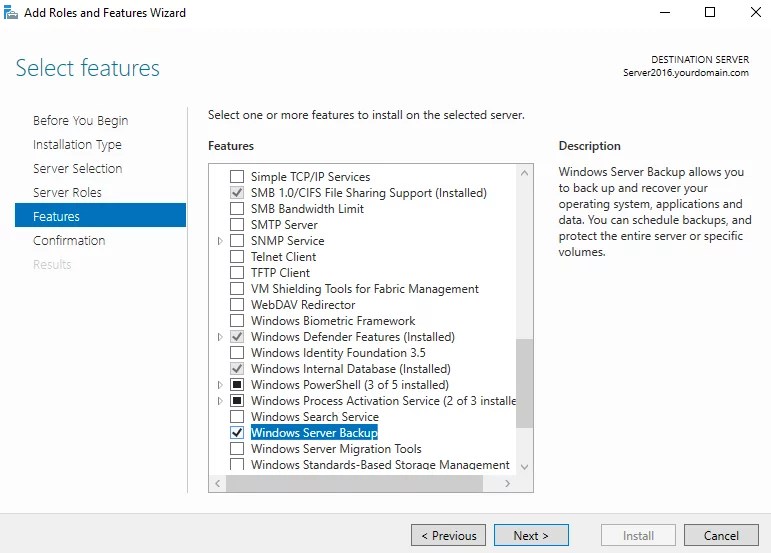Viewport: 771px width, 553px height.
Task: Click the Next button
Action: click(532, 535)
